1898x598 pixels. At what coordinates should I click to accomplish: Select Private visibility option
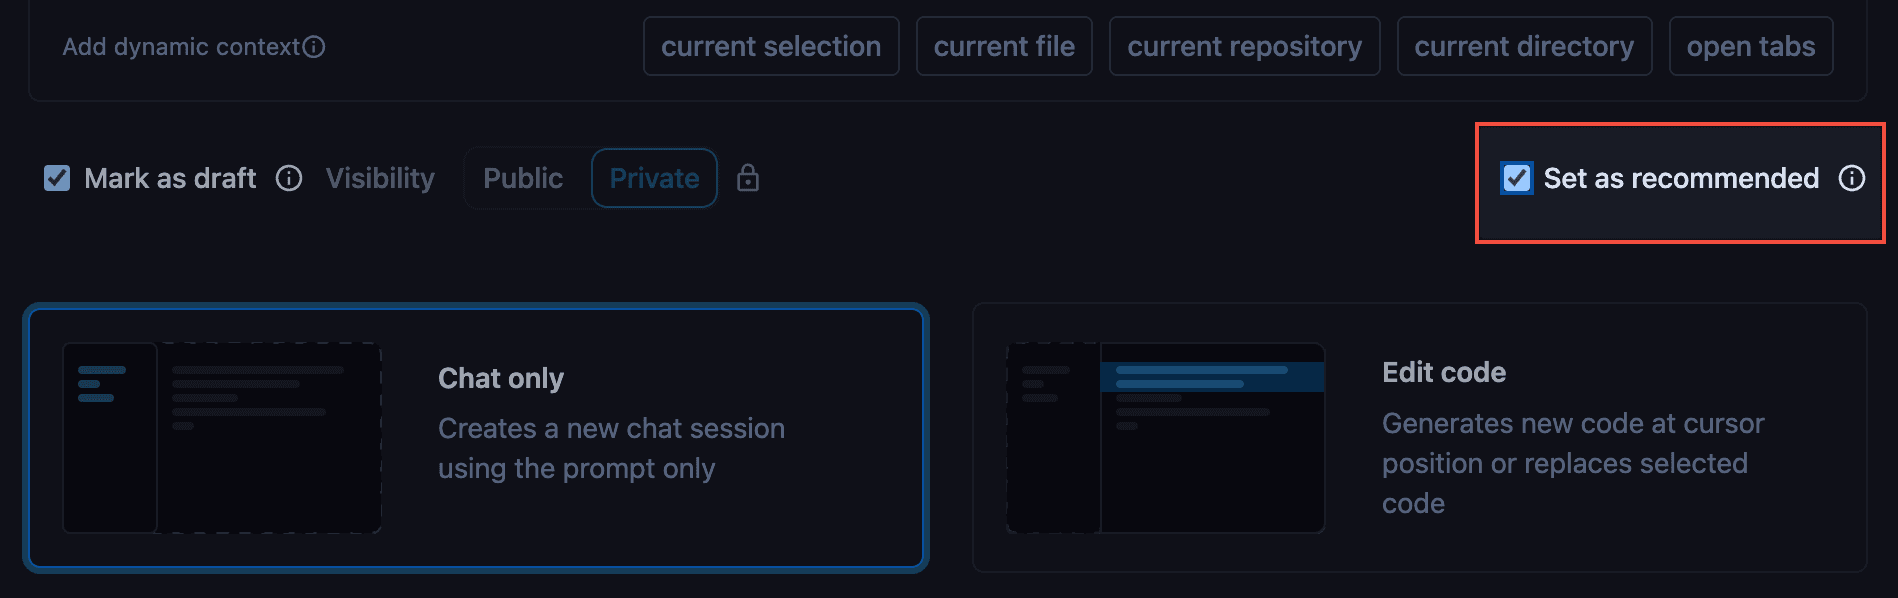(654, 178)
